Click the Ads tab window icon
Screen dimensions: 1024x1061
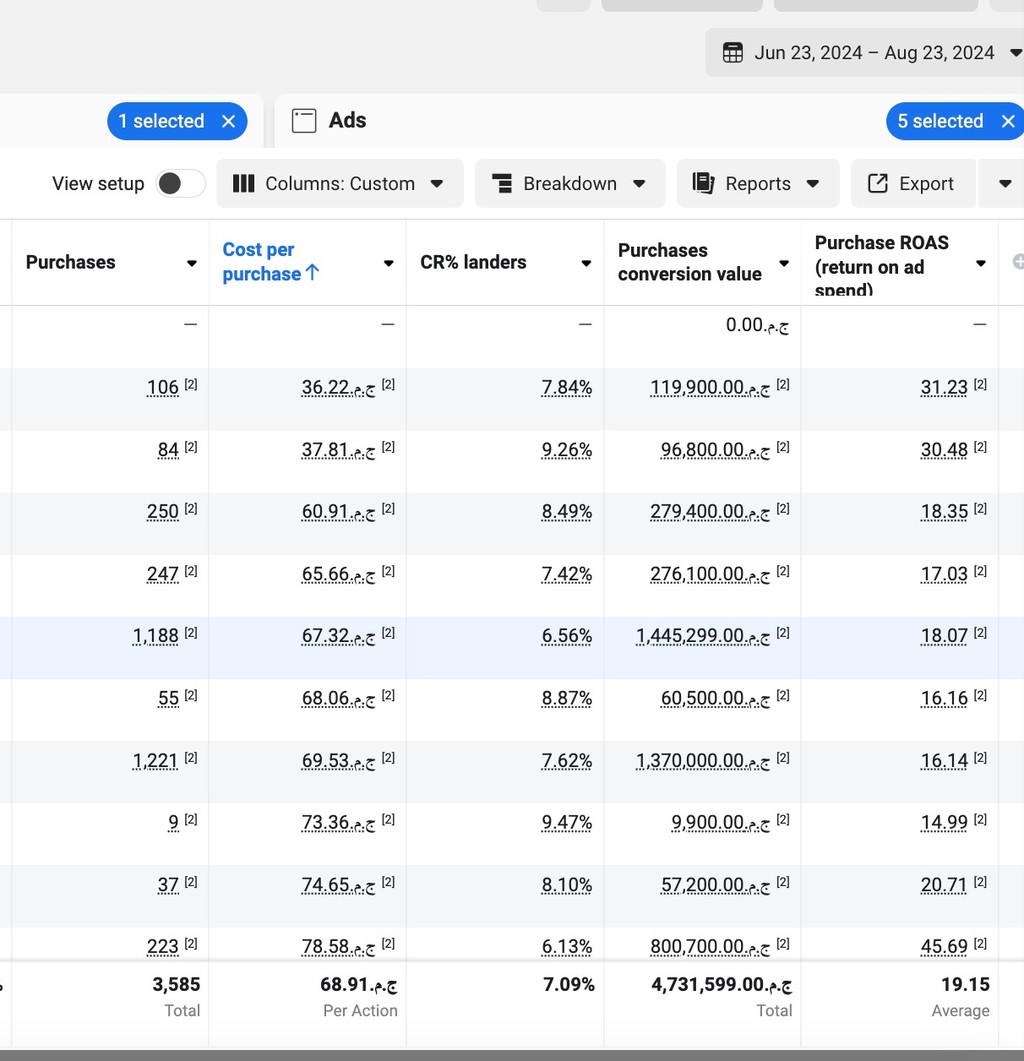point(304,120)
